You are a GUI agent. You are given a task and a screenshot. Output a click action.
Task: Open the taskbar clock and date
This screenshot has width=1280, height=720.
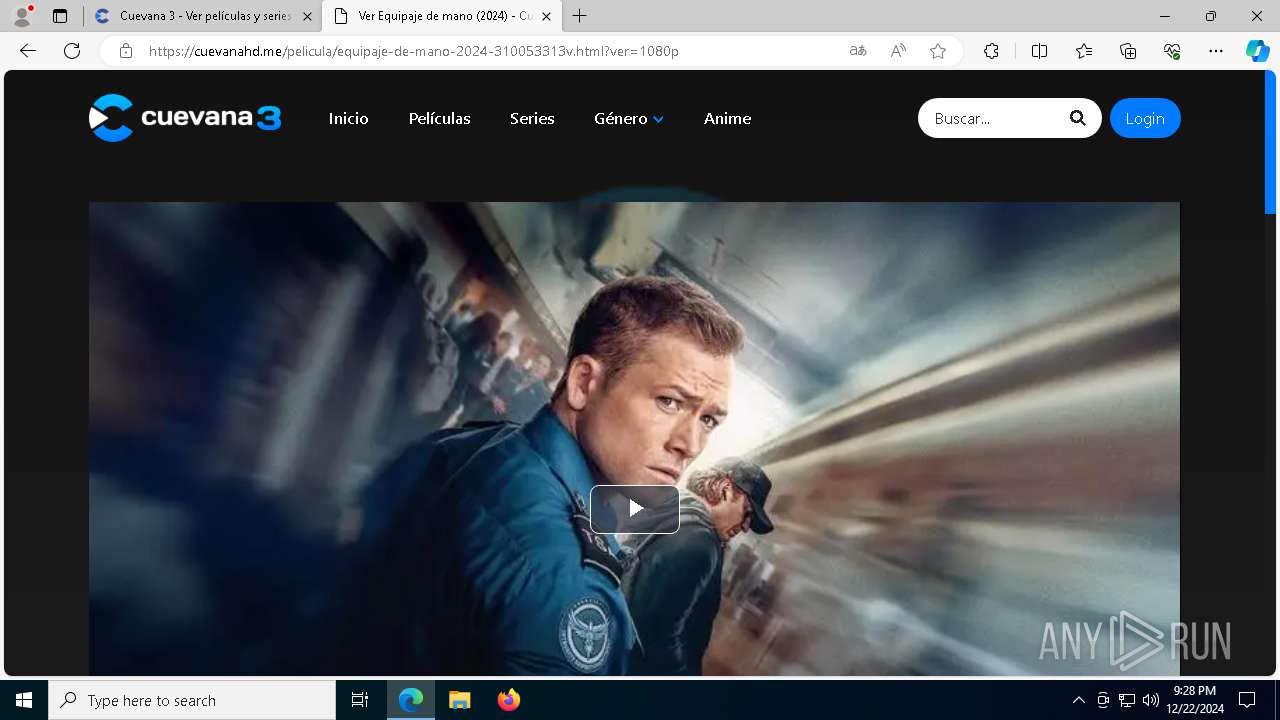[1195, 700]
